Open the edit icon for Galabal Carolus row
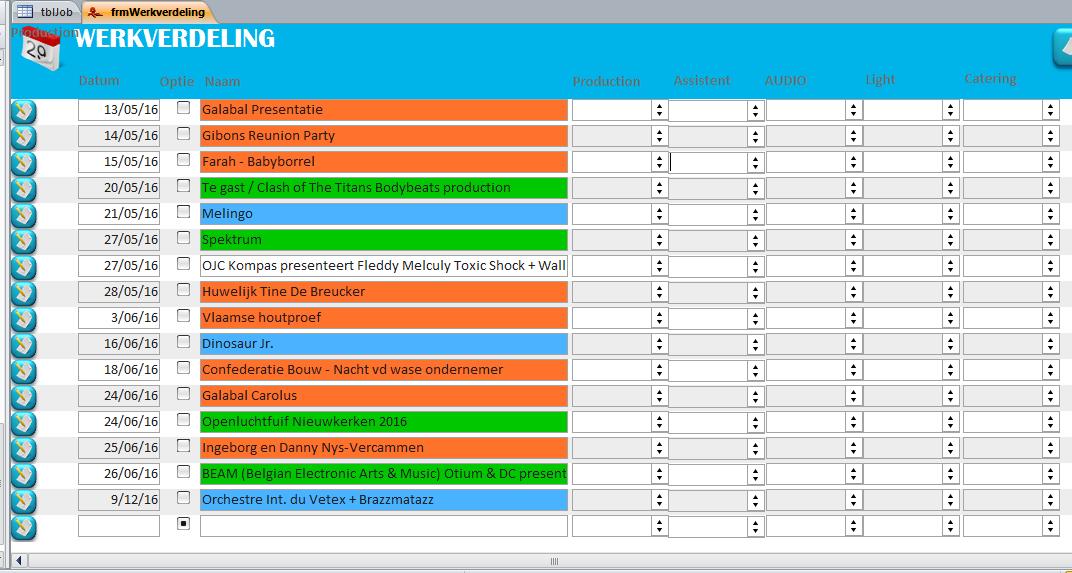This screenshot has height=573, width=1072. point(23,397)
